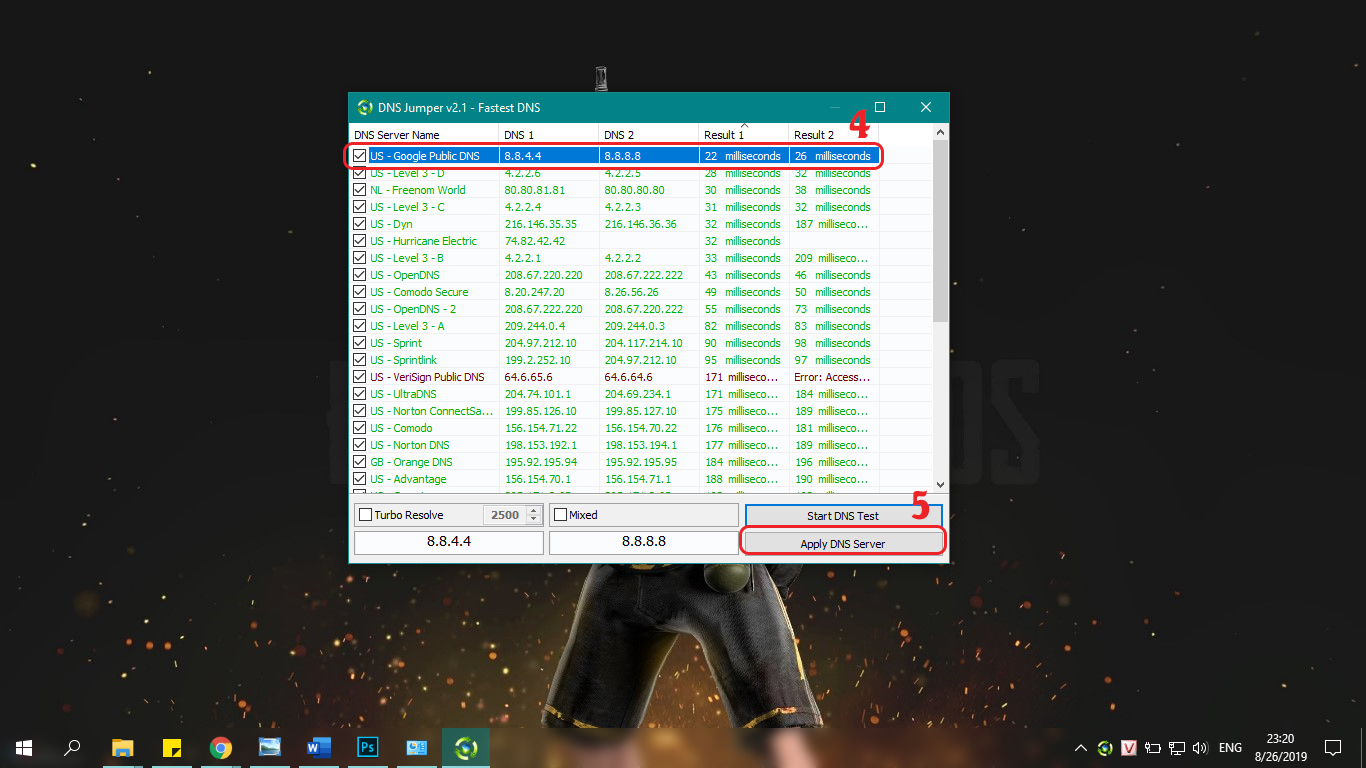
Task: Click primary DNS field showing 8.8.4.4
Action: pos(449,542)
